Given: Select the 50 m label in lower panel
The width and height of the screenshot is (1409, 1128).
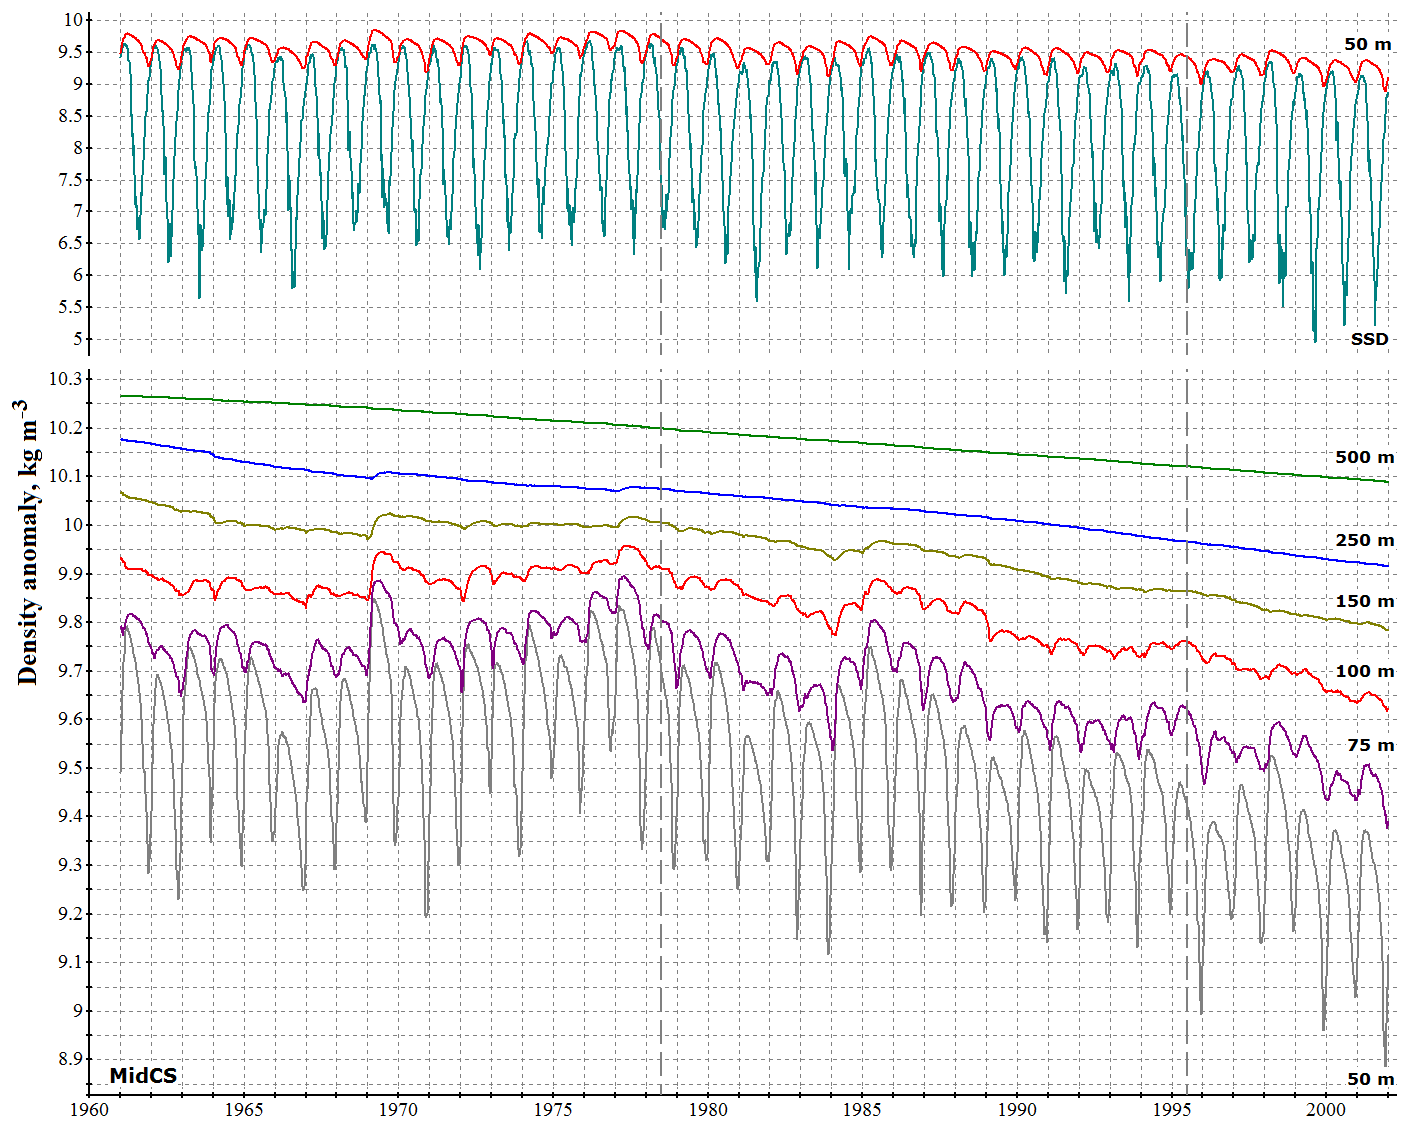Looking at the screenshot, I should tap(1370, 1079).
